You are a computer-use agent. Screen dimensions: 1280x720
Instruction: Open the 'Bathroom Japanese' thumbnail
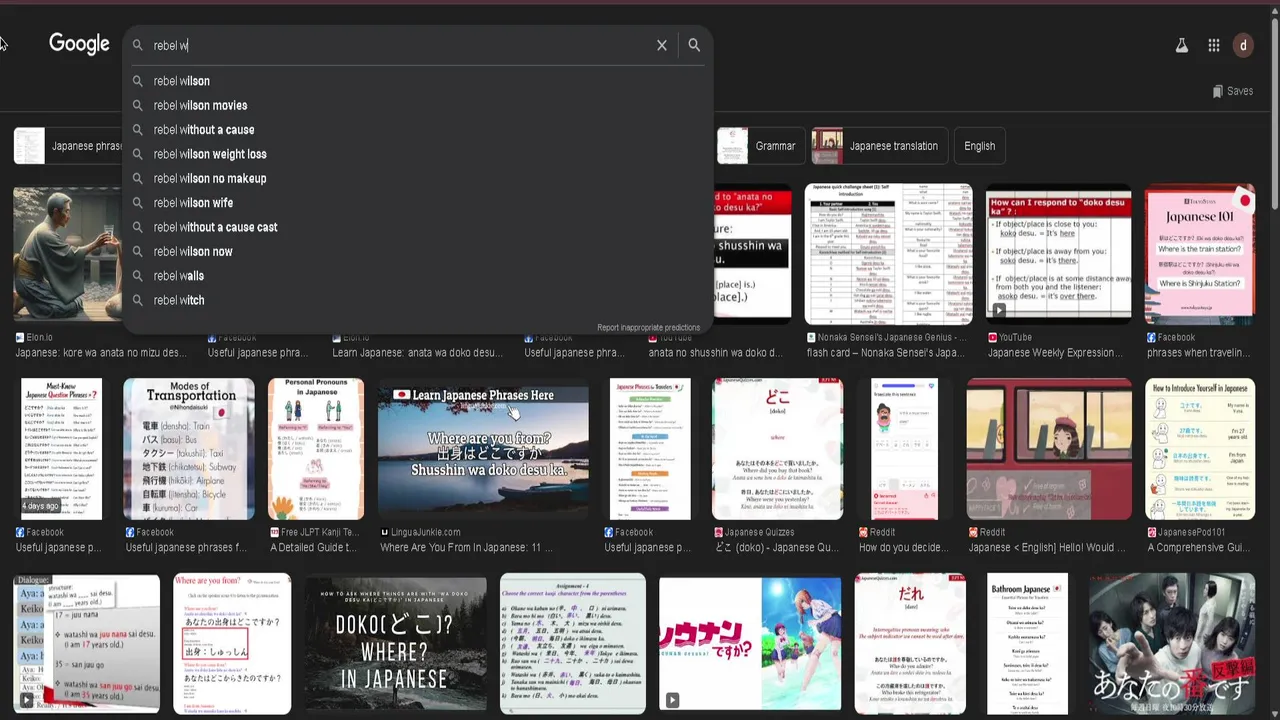1027,644
